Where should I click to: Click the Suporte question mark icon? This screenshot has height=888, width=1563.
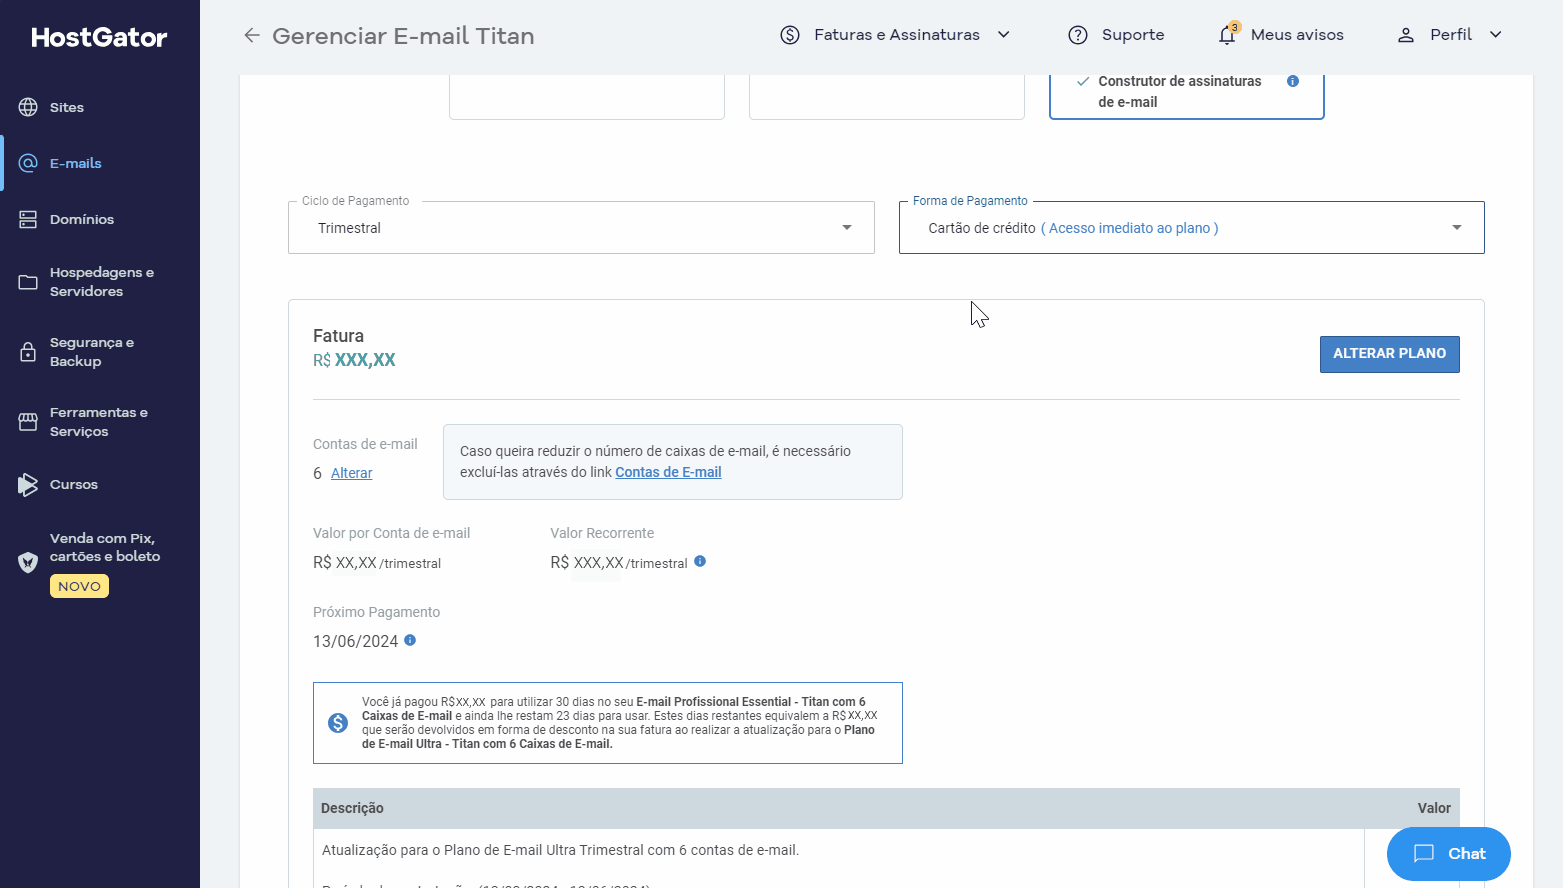point(1078,35)
